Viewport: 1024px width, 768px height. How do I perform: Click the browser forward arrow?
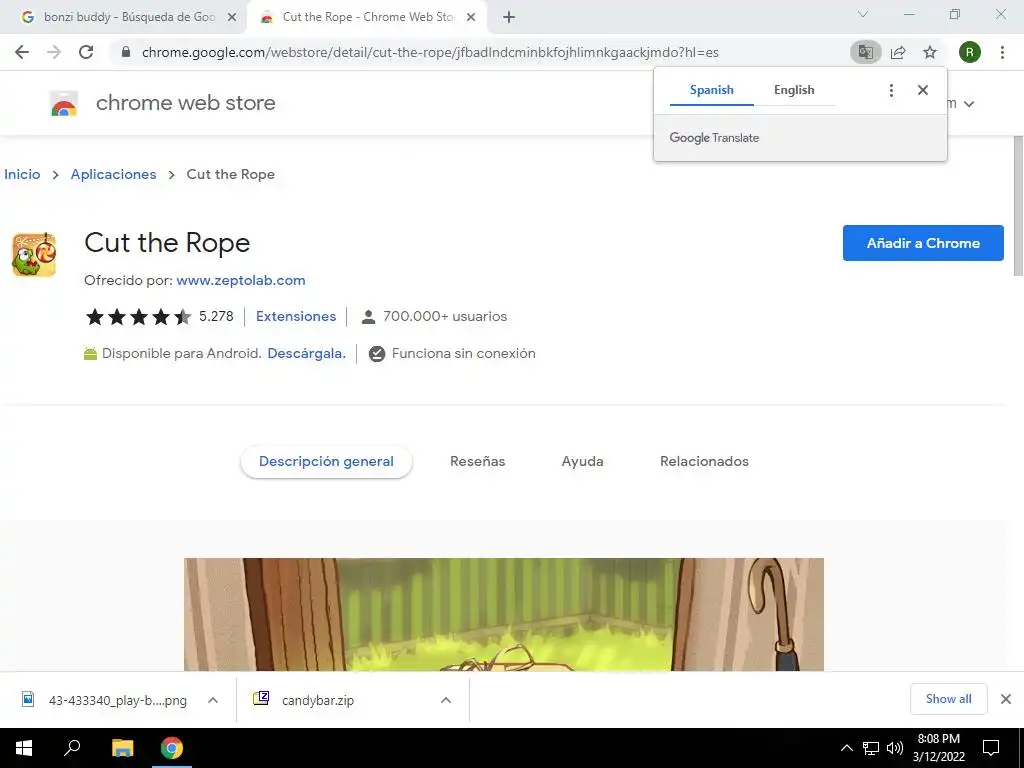tap(54, 52)
